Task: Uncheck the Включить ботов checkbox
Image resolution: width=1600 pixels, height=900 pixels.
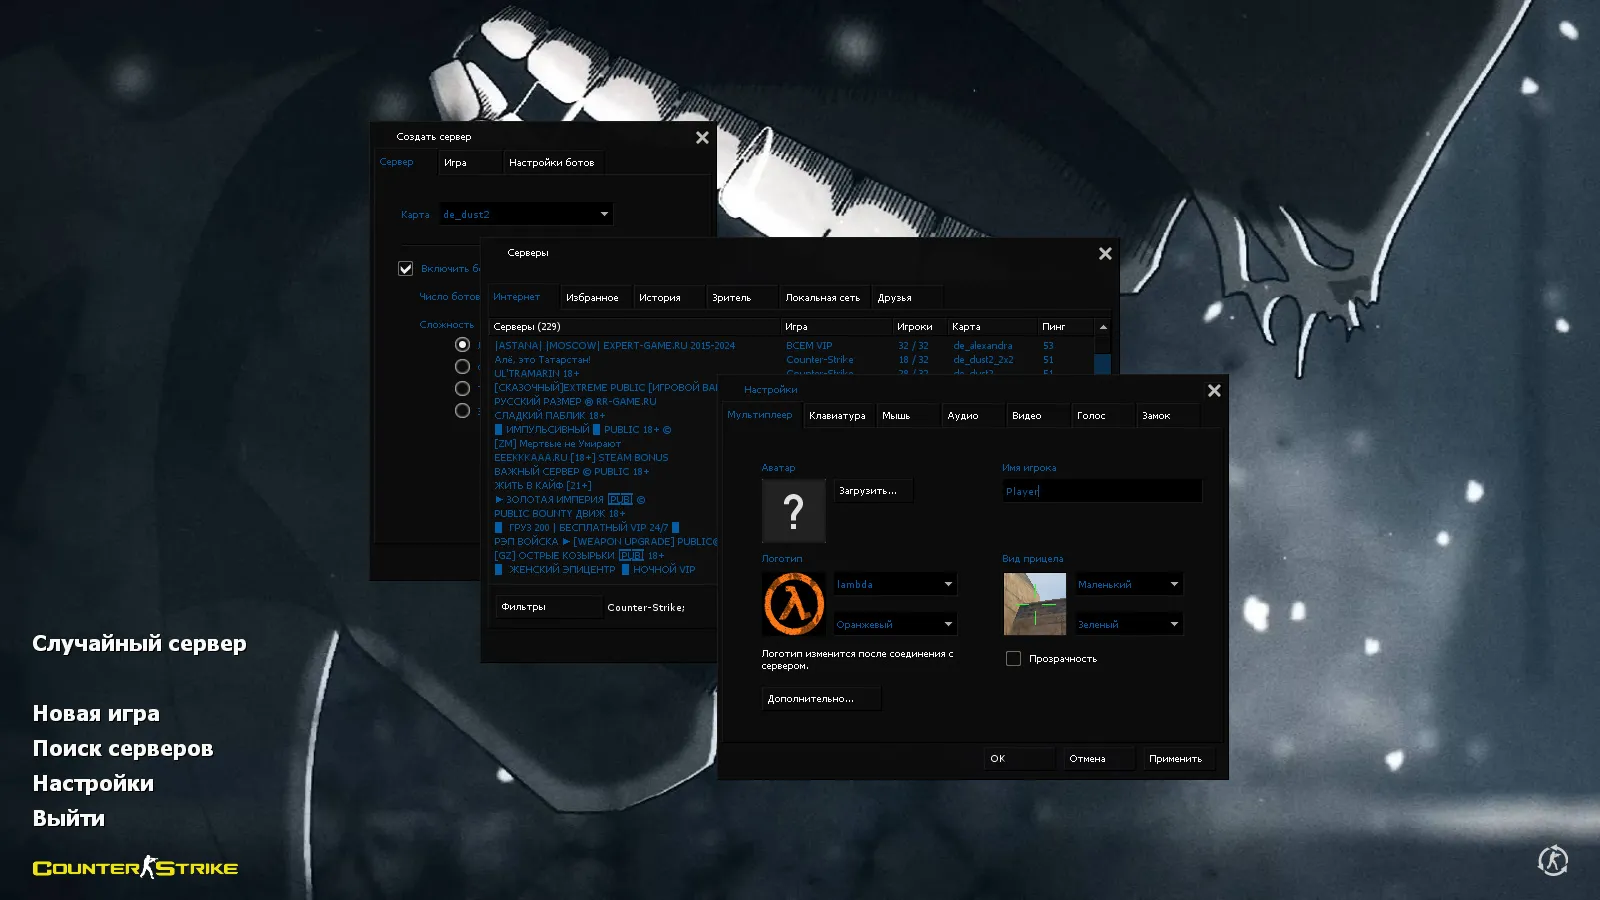Action: pyautogui.click(x=405, y=268)
